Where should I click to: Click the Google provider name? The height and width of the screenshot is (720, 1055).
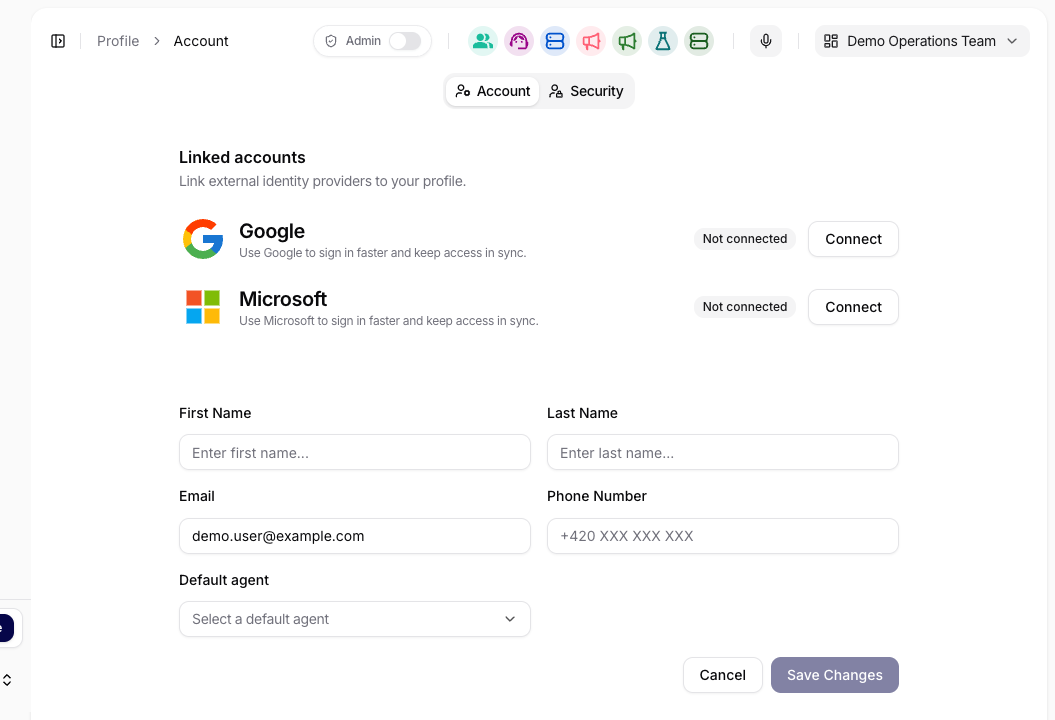pyautogui.click(x=272, y=231)
